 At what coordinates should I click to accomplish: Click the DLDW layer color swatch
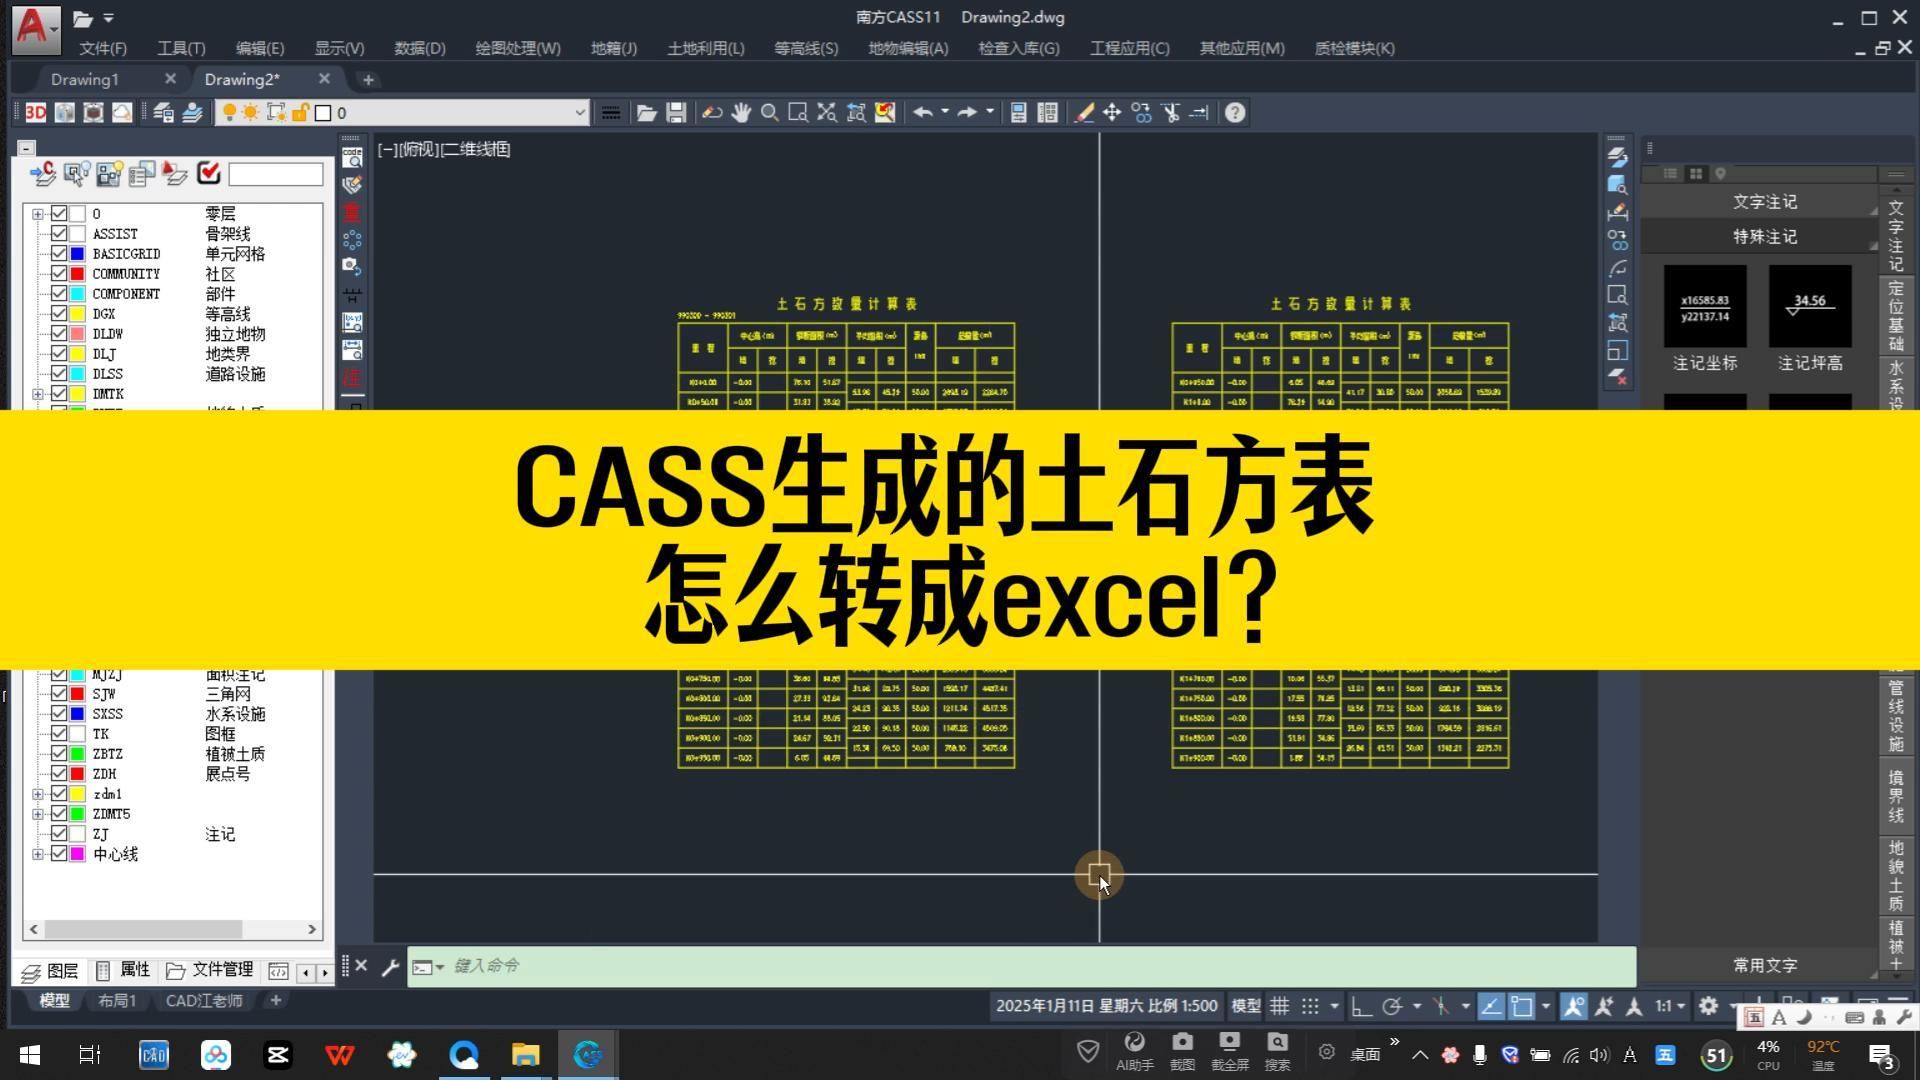click(78, 333)
